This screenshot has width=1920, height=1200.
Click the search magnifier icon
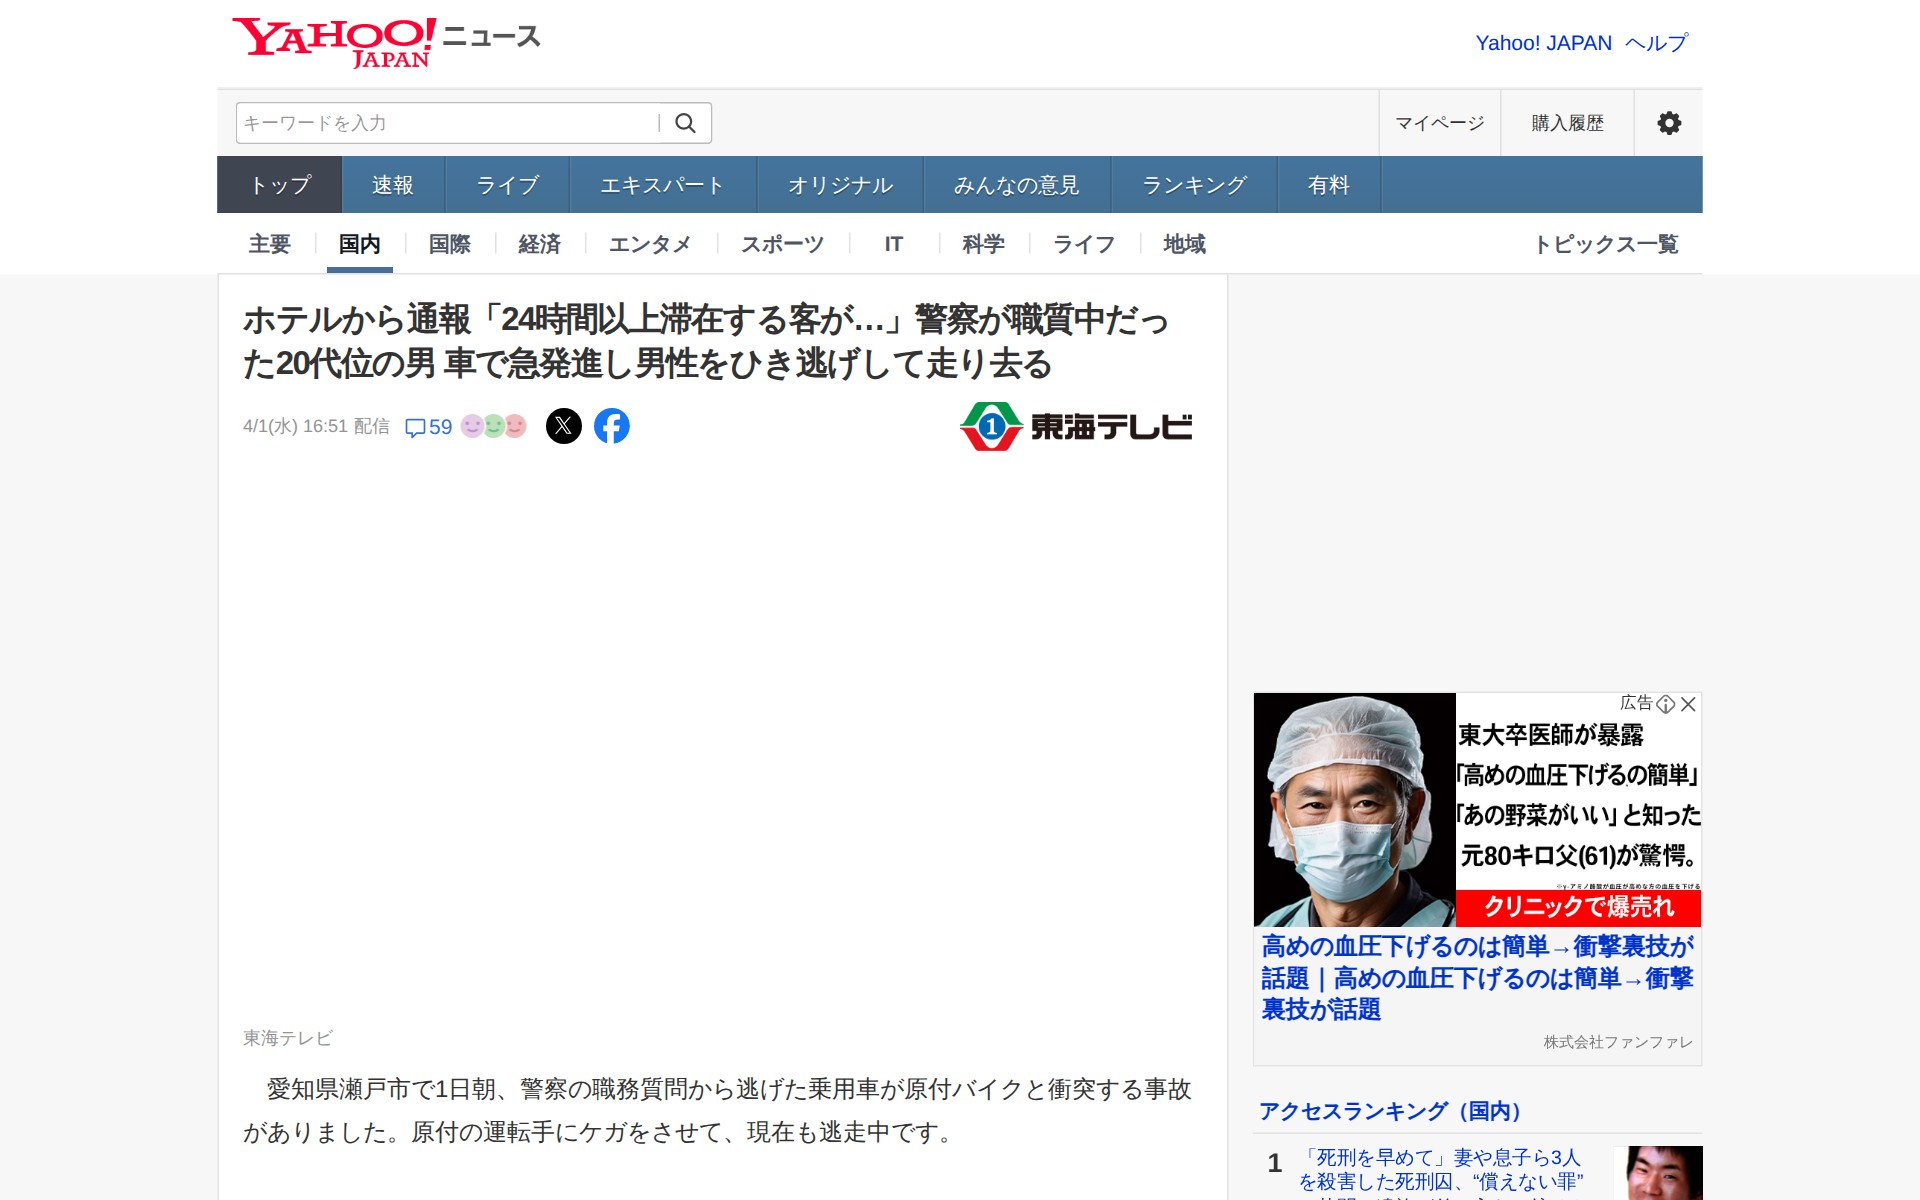tap(685, 123)
